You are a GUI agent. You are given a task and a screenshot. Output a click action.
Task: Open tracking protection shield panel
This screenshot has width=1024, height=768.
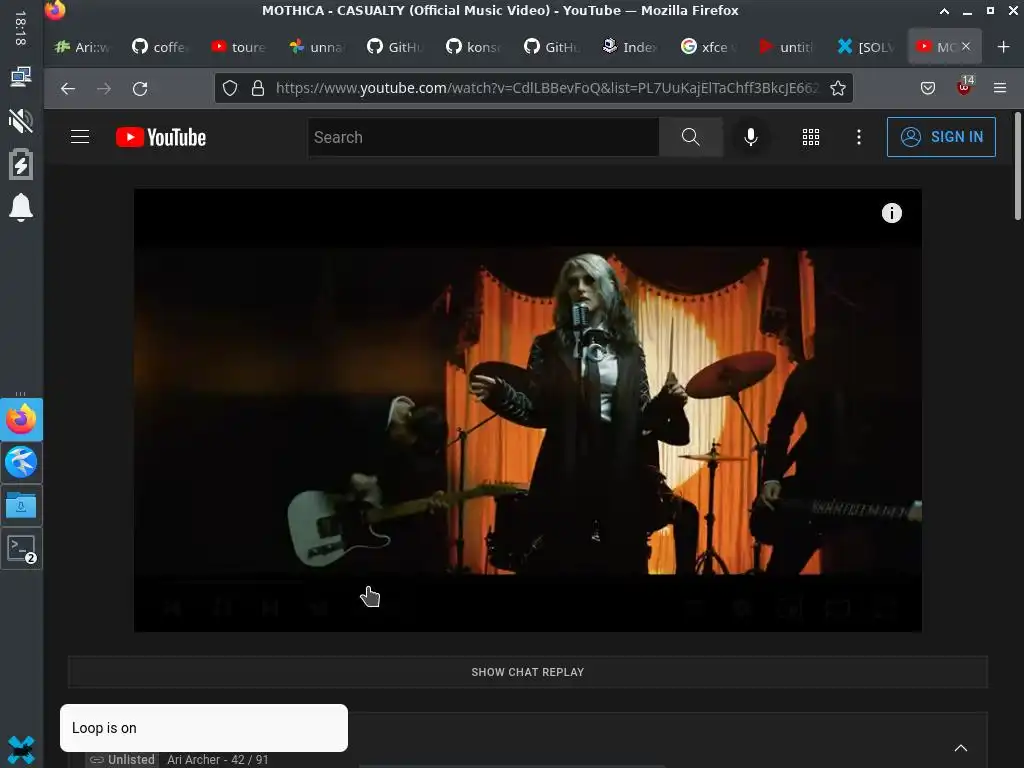[230, 88]
